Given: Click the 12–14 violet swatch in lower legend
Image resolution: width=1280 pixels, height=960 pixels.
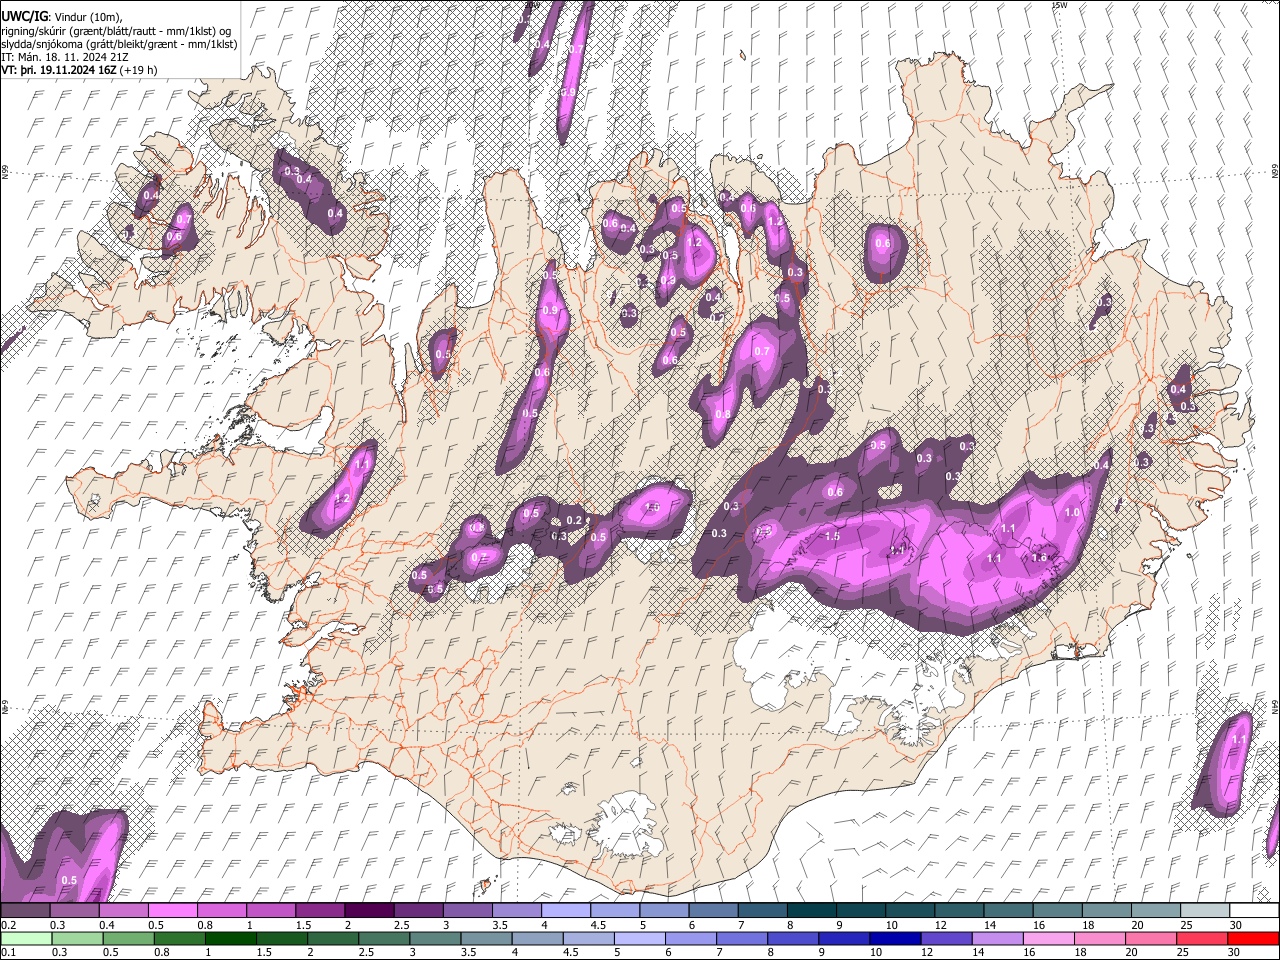Looking at the screenshot, I should pyautogui.click(x=946, y=938).
